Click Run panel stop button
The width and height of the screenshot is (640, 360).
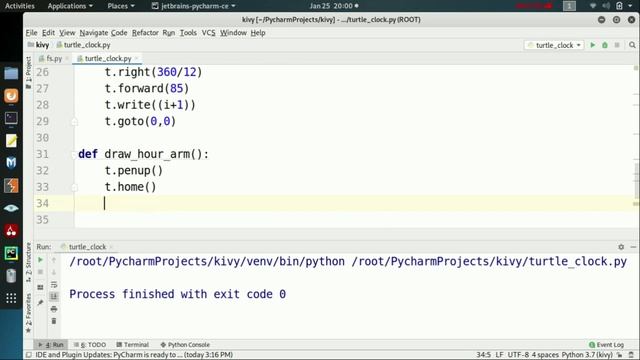tap(40, 272)
